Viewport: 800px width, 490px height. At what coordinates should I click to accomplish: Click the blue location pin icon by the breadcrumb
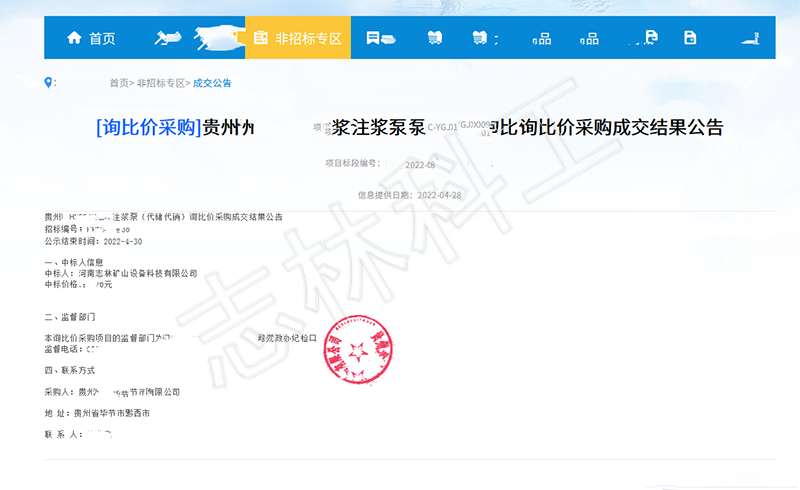coord(48,82)
